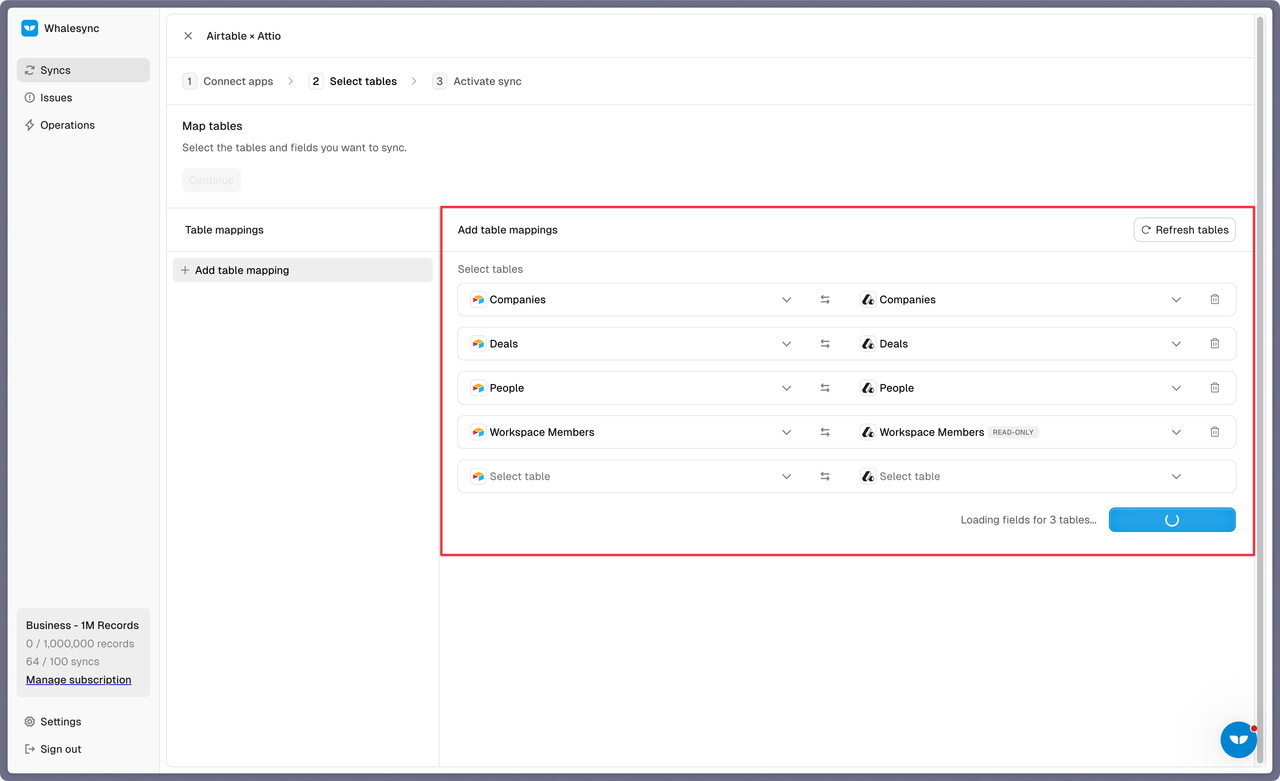This screenshot has height=781, width=1280.
Task: Open the Airtable Workspace Members dropdown
Action: pyautogui.click(x=632, y=432)
